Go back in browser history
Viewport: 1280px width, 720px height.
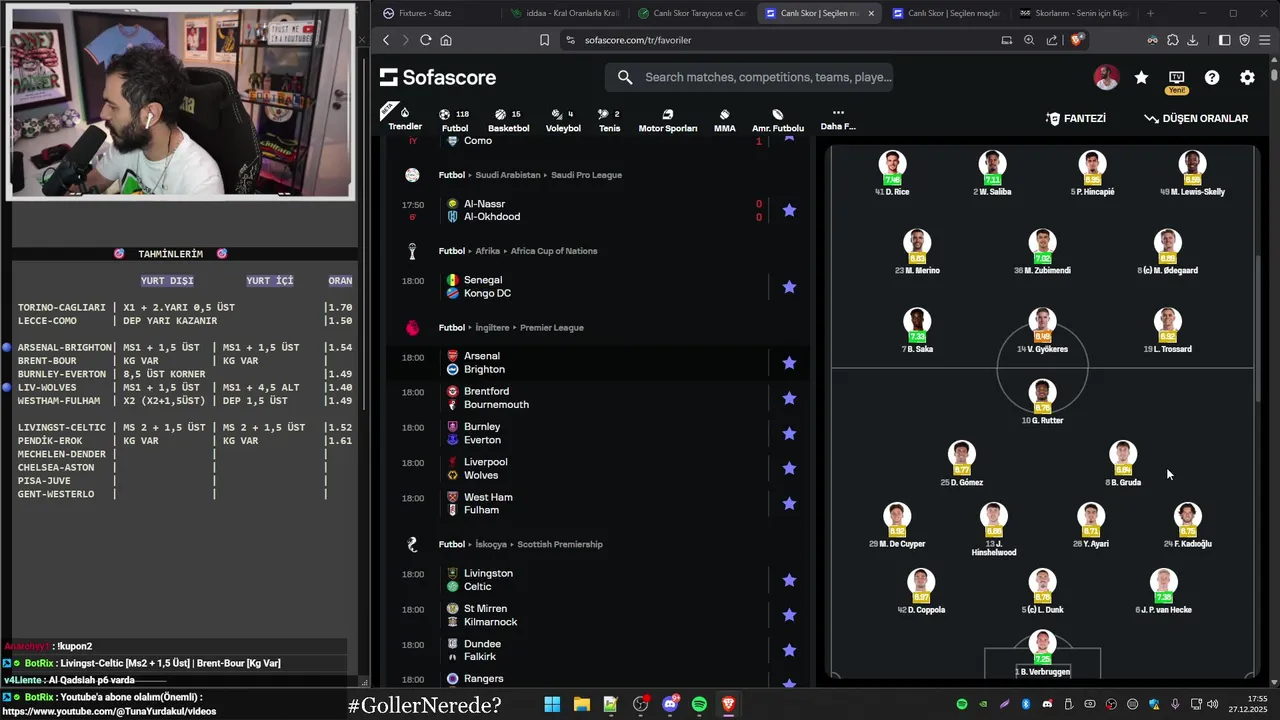click(386, 40)
